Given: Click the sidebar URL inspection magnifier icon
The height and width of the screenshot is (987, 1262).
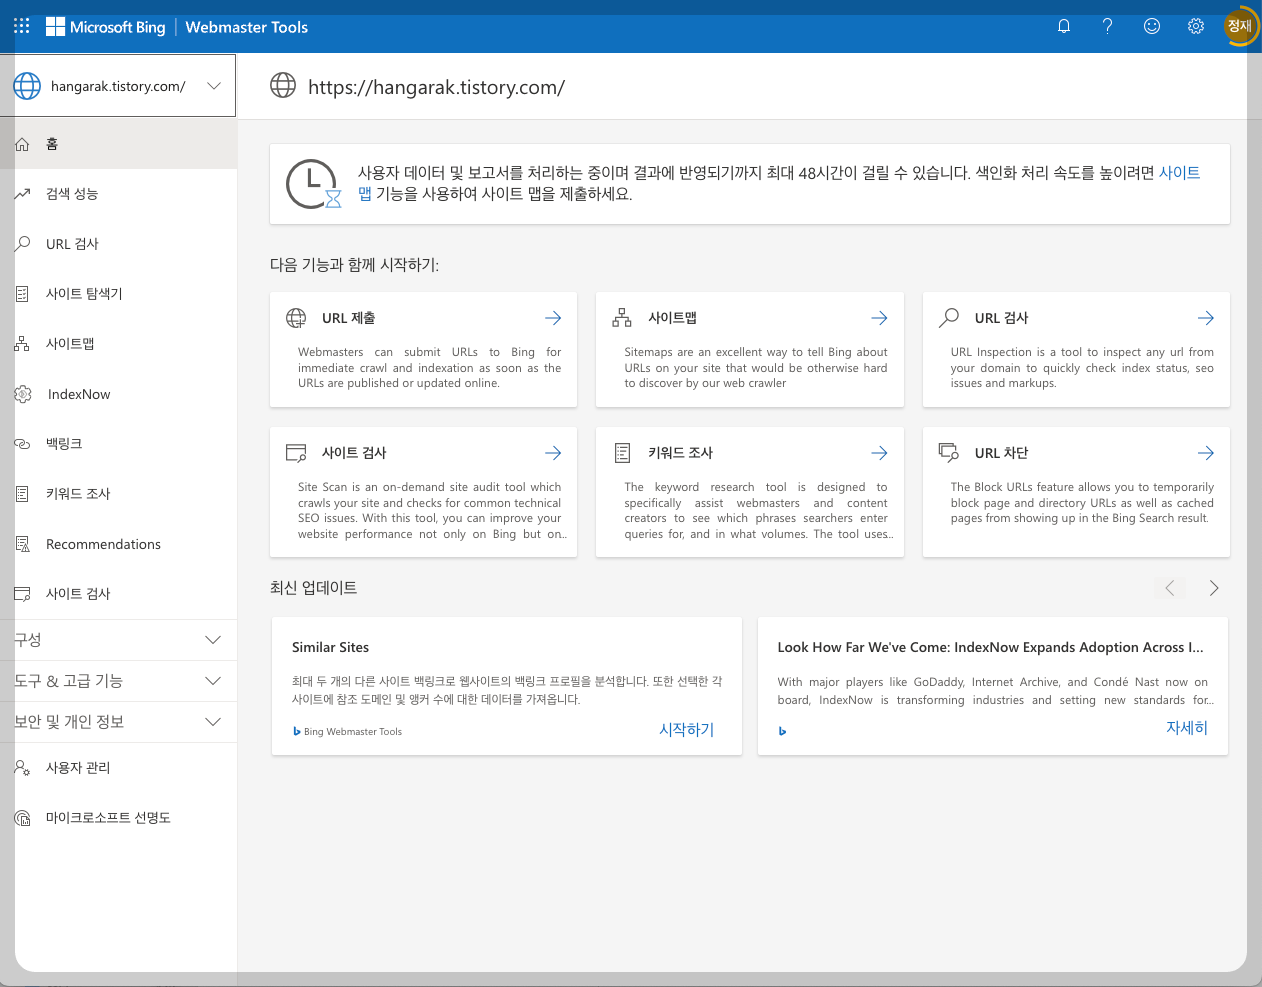Looking at the screenshot, I should click(x=22, y=244).
